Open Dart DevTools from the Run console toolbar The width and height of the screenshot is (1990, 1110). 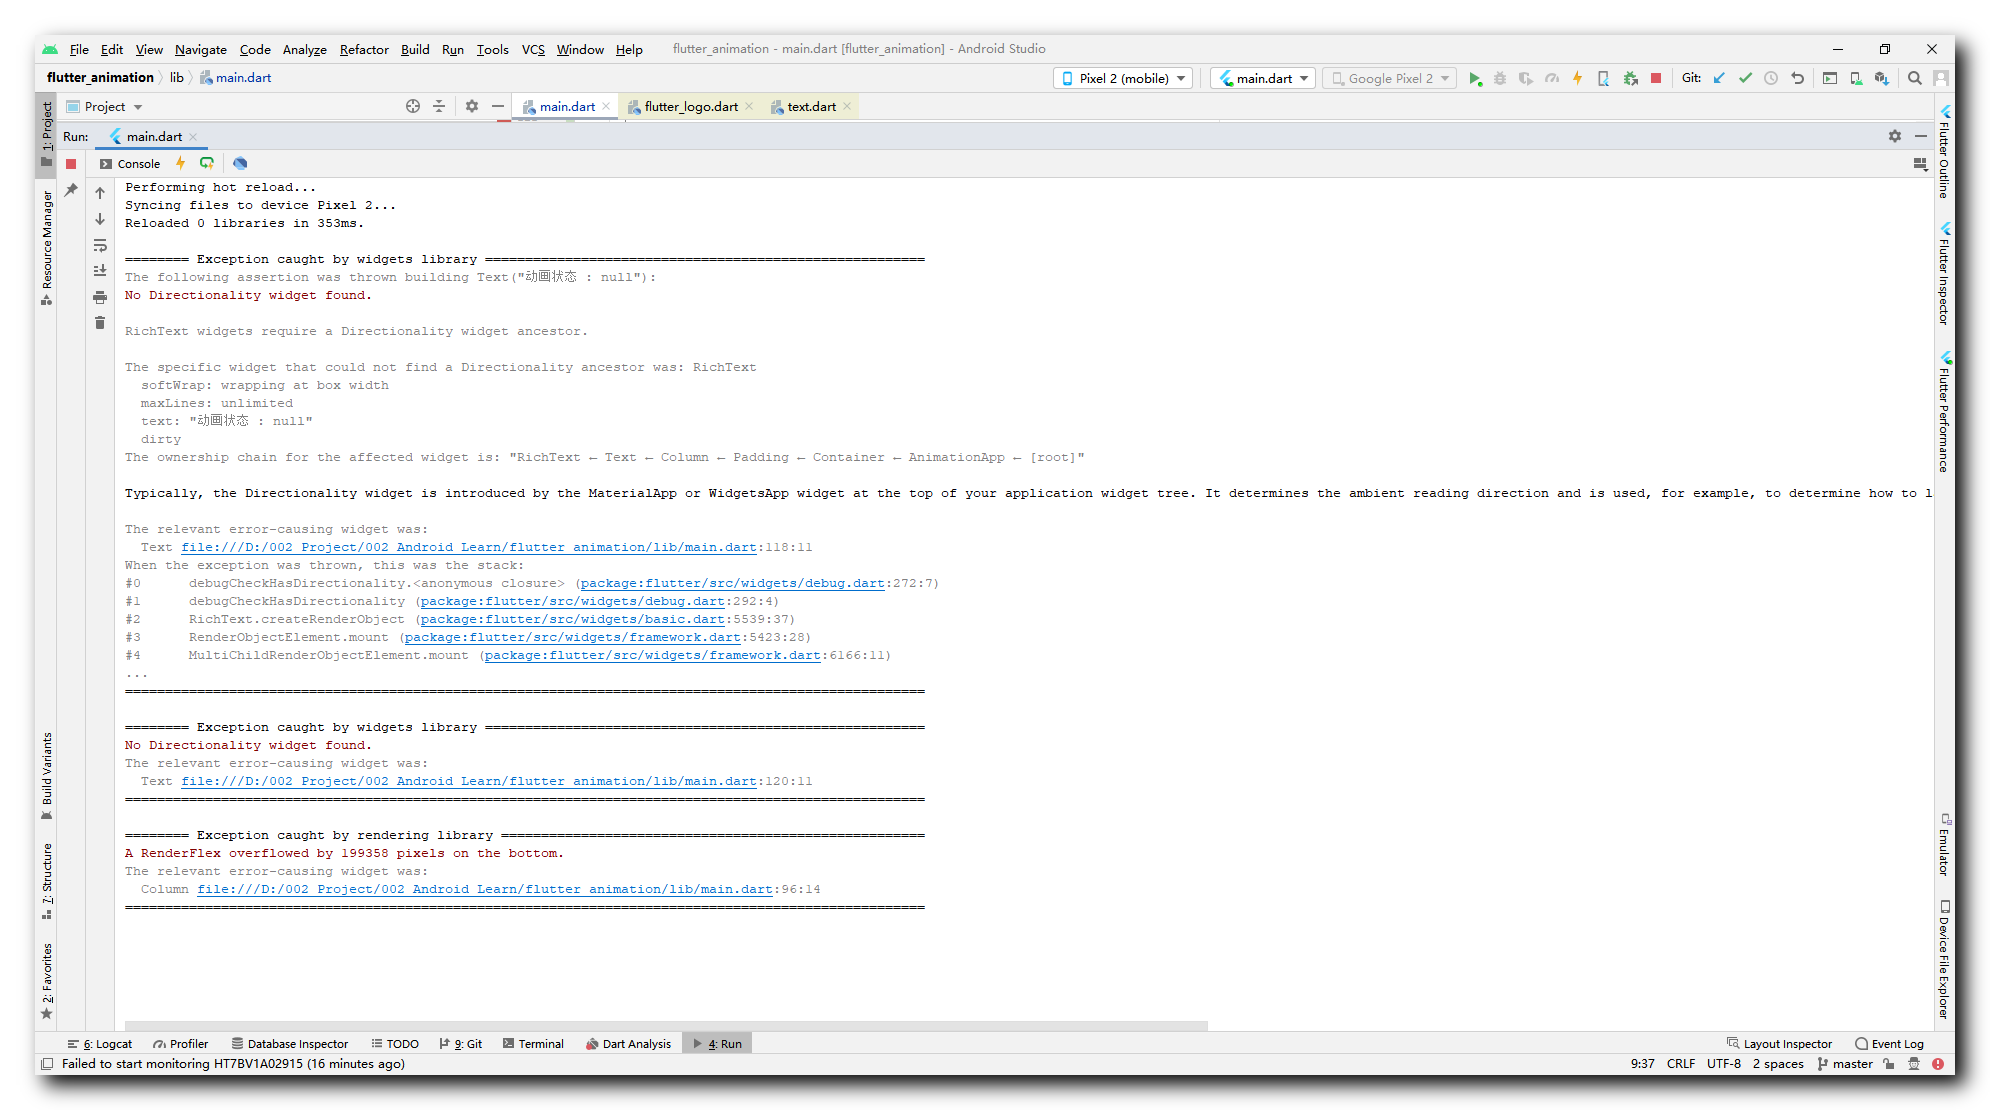click(240, 163)
